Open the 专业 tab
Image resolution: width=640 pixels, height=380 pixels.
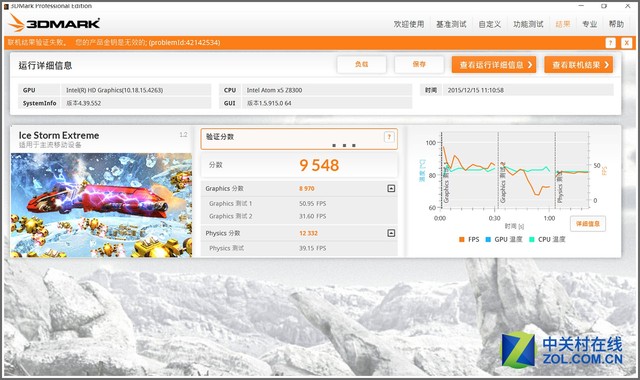pyautogui.click(x=589, y=24)
